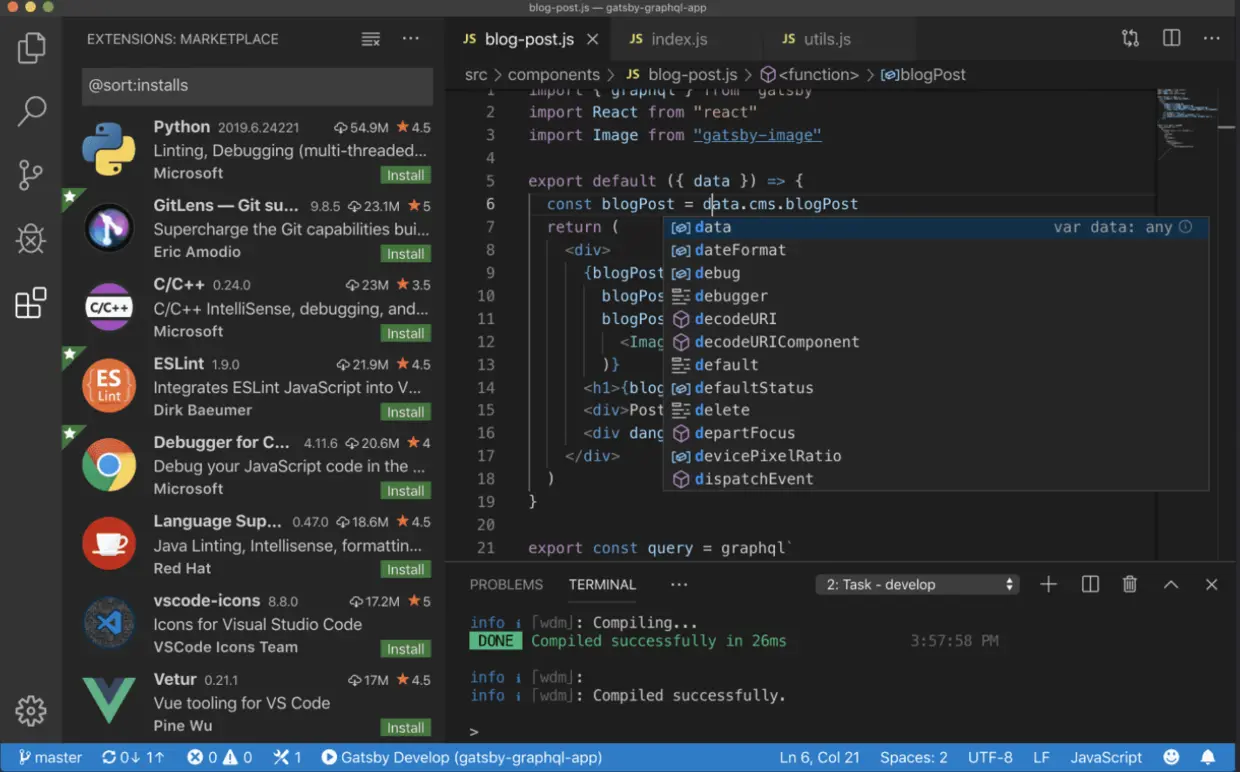
Task: Open the Search view in activity bar
Action: (x=31, y=111)
